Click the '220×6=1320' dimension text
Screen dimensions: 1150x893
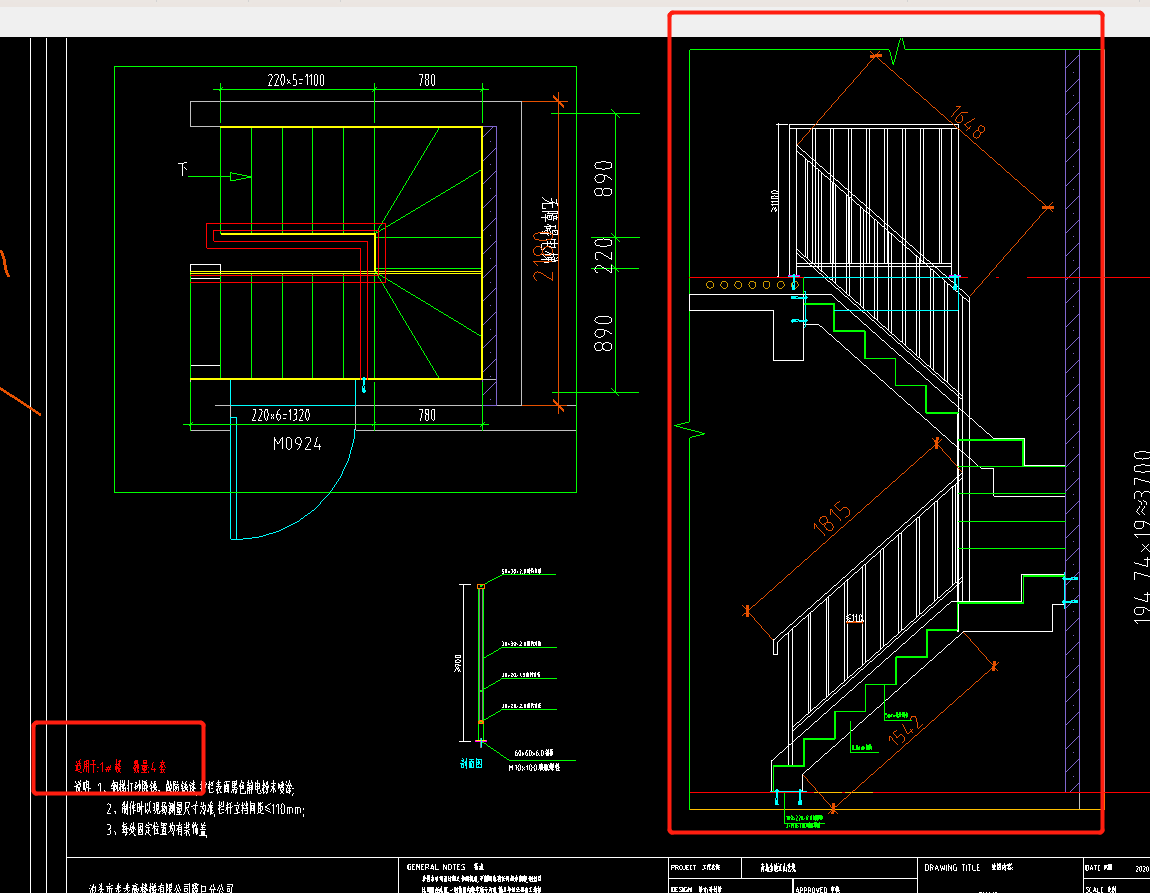click(281, 415)
